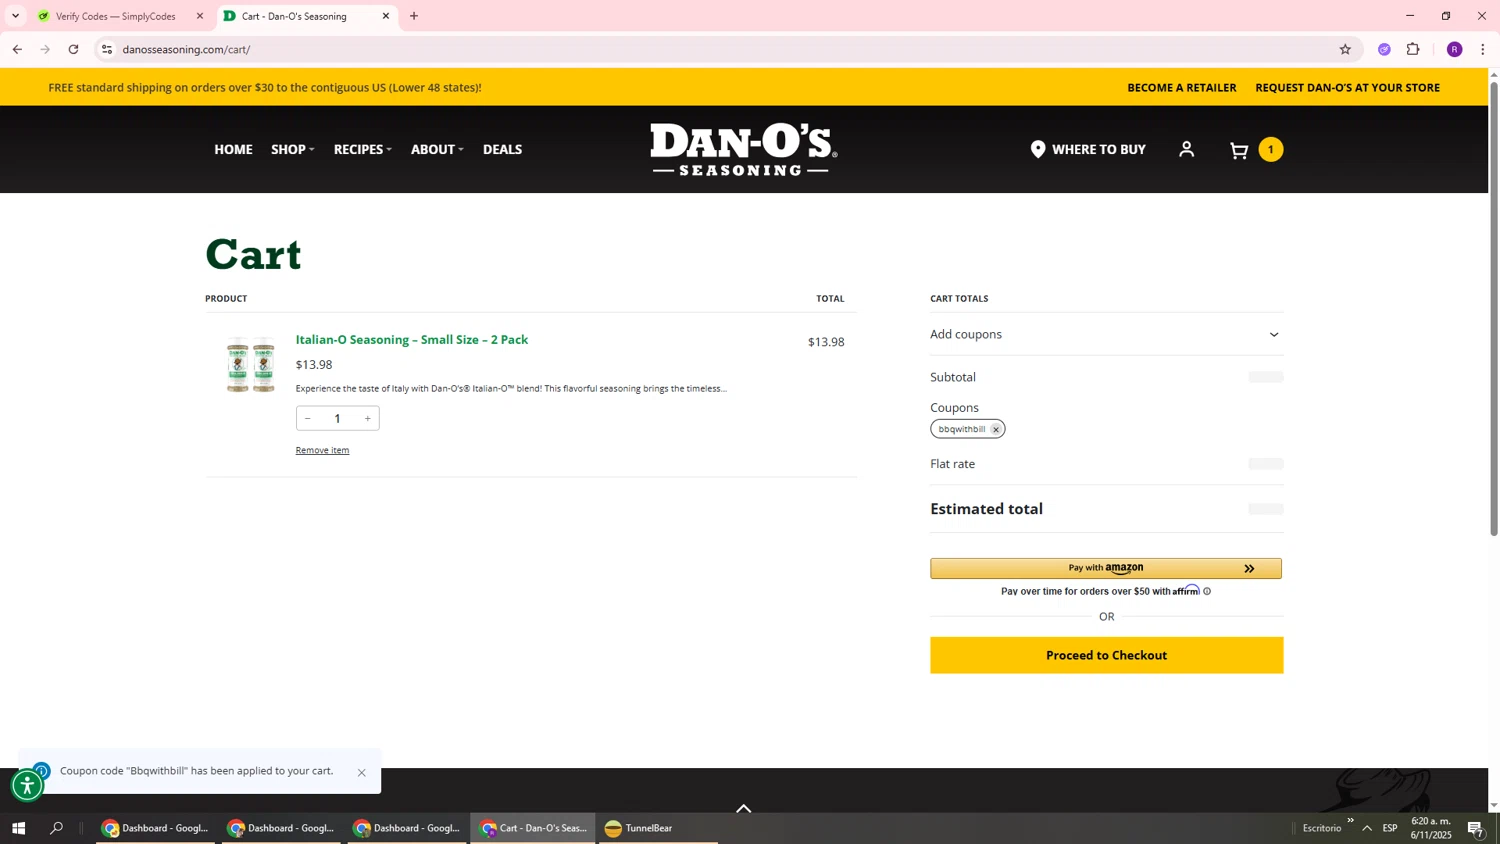Click the address bar URL

point(187,49)
